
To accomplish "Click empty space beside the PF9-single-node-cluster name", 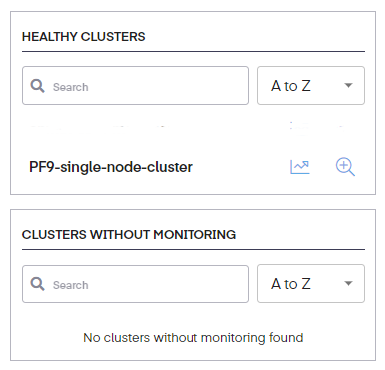I will [240, 167].
